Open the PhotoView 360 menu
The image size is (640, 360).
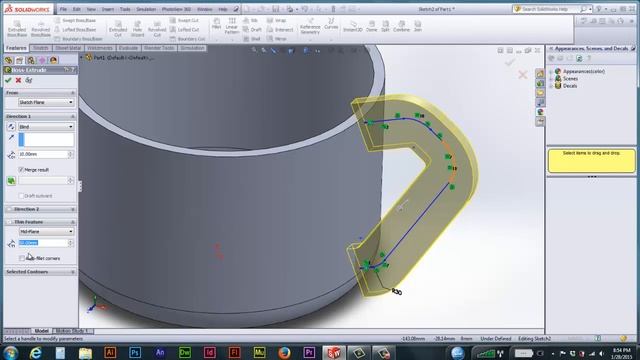coord(176,9)
